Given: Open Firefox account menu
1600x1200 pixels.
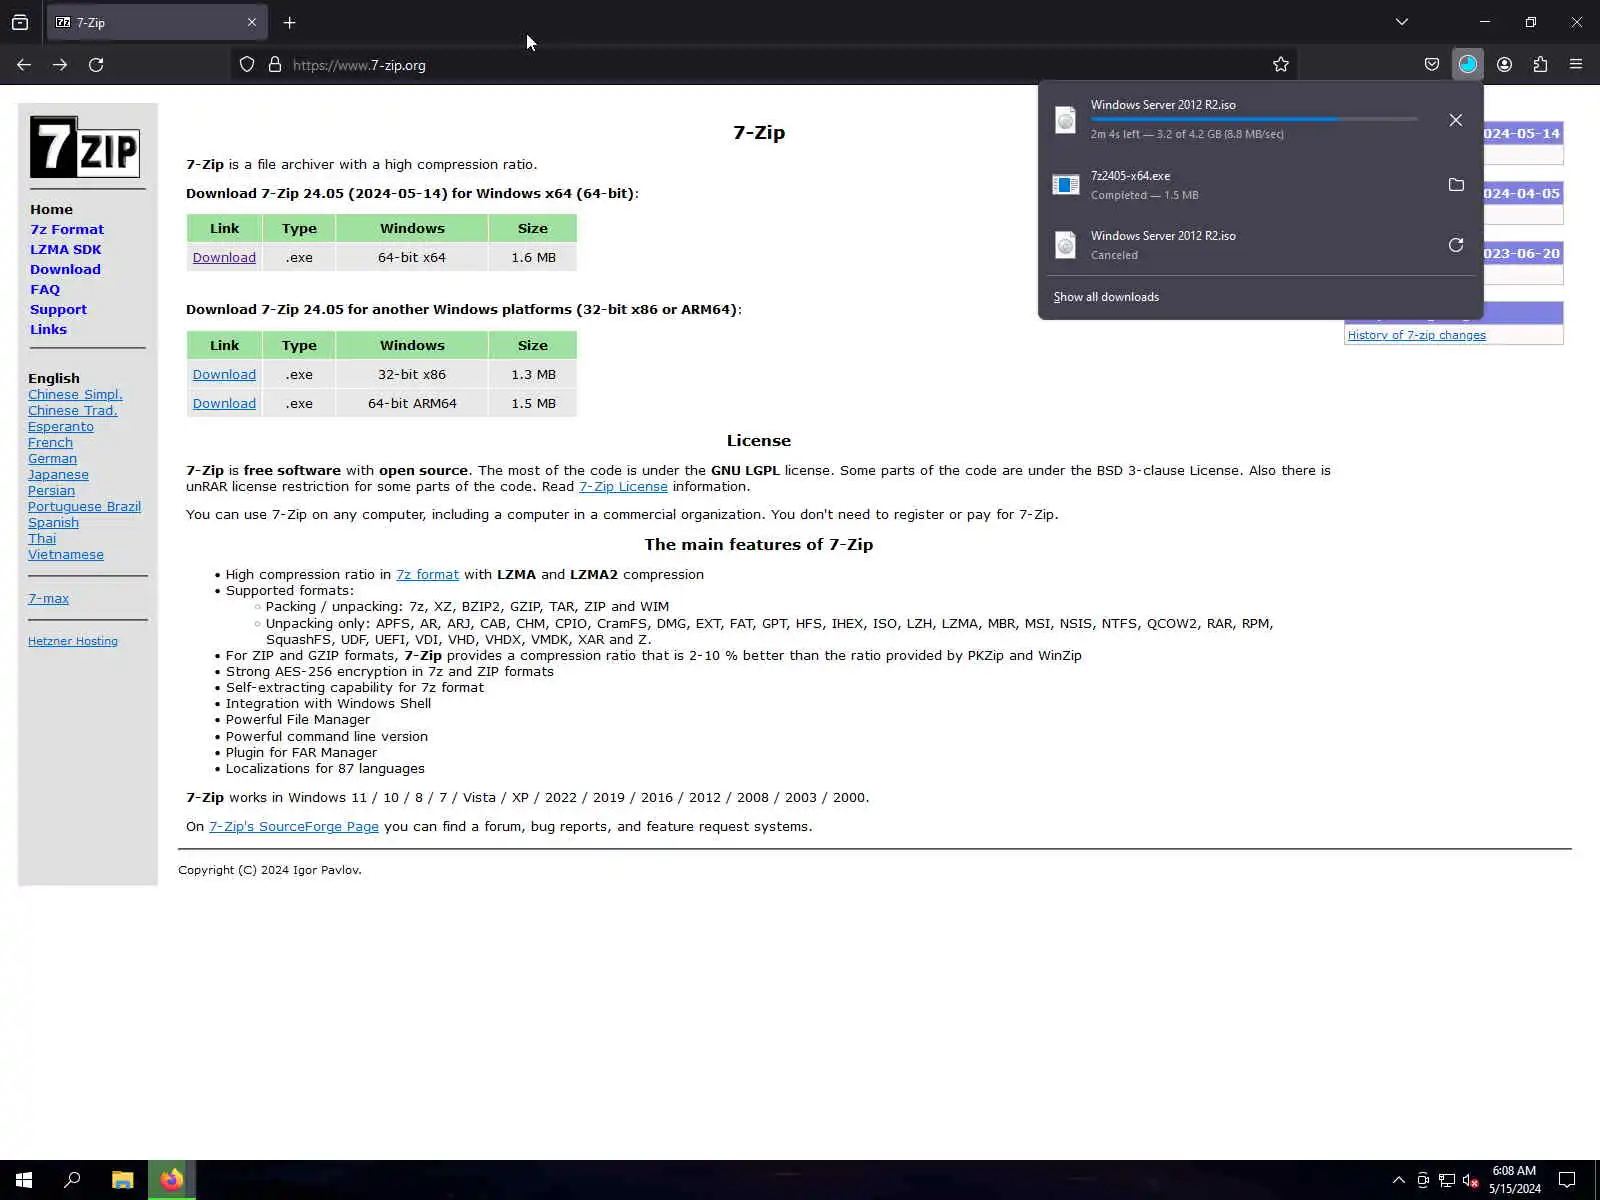Looking at the screenshot, I should click(x=1504, y=65).
